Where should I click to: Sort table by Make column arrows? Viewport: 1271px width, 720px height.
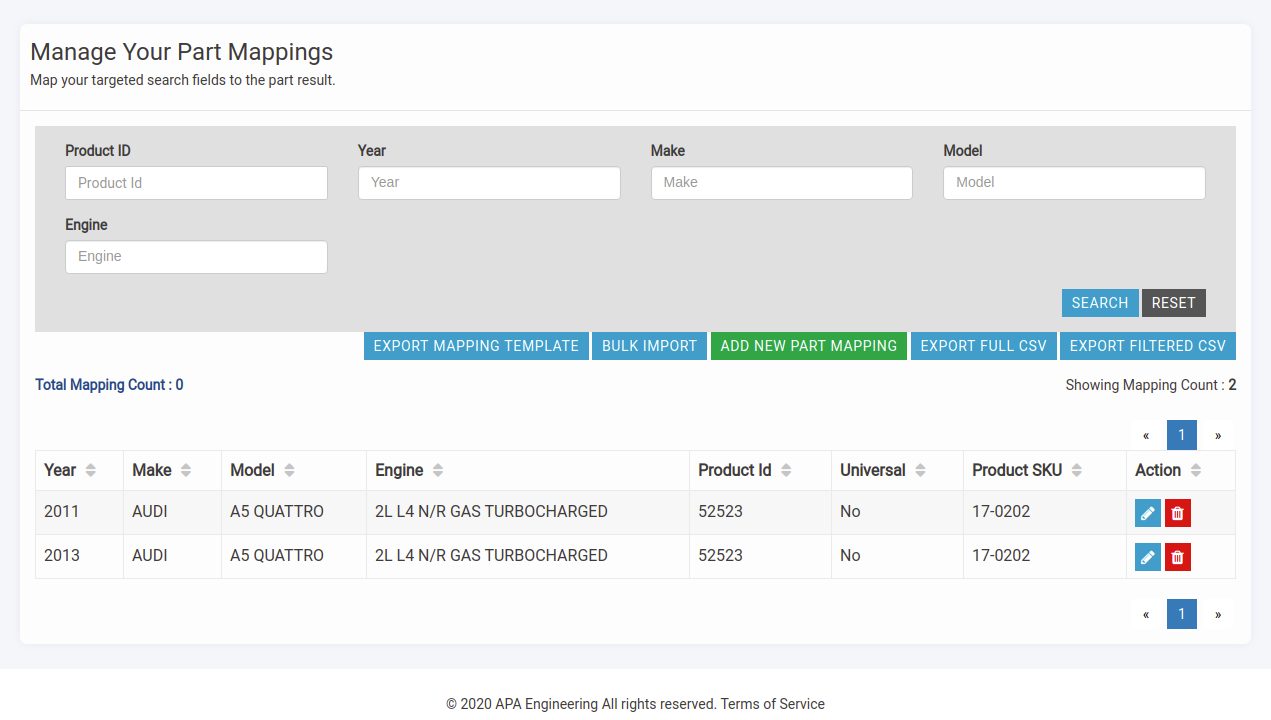[186, 470]
